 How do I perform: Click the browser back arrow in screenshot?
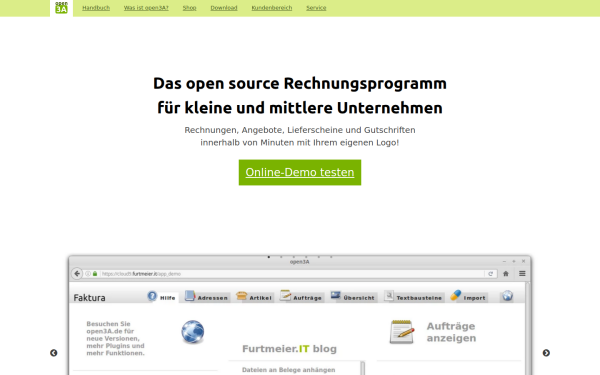click(77, 274)
